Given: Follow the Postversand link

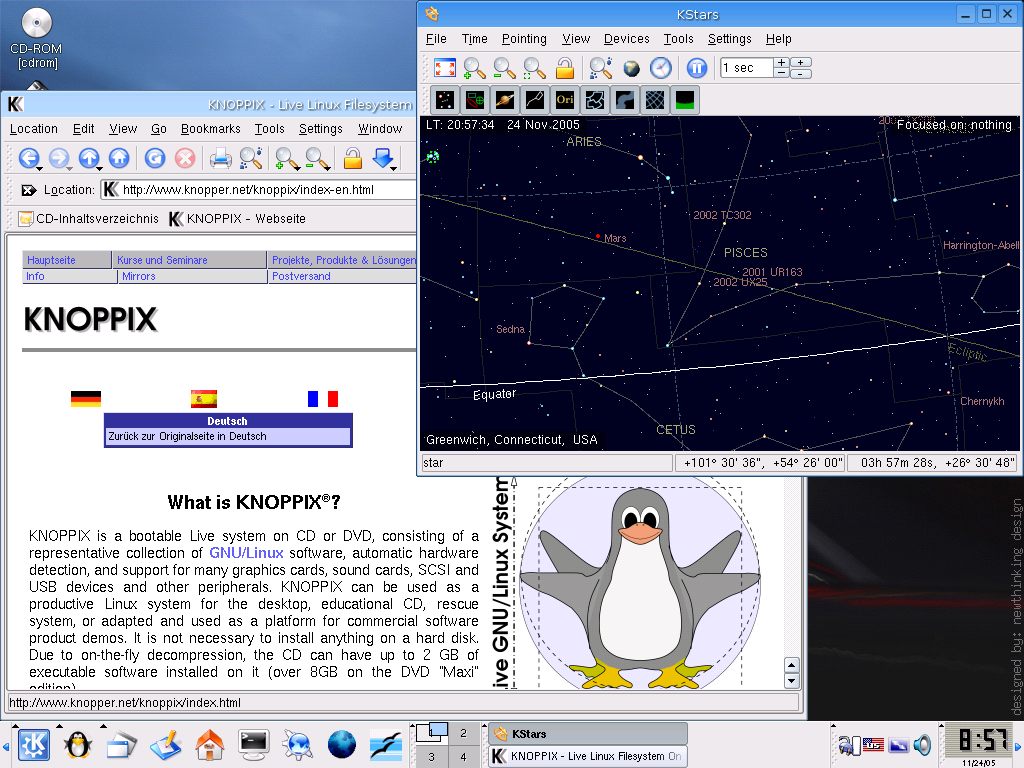Looking at the screenshot, I should (301, 276).
